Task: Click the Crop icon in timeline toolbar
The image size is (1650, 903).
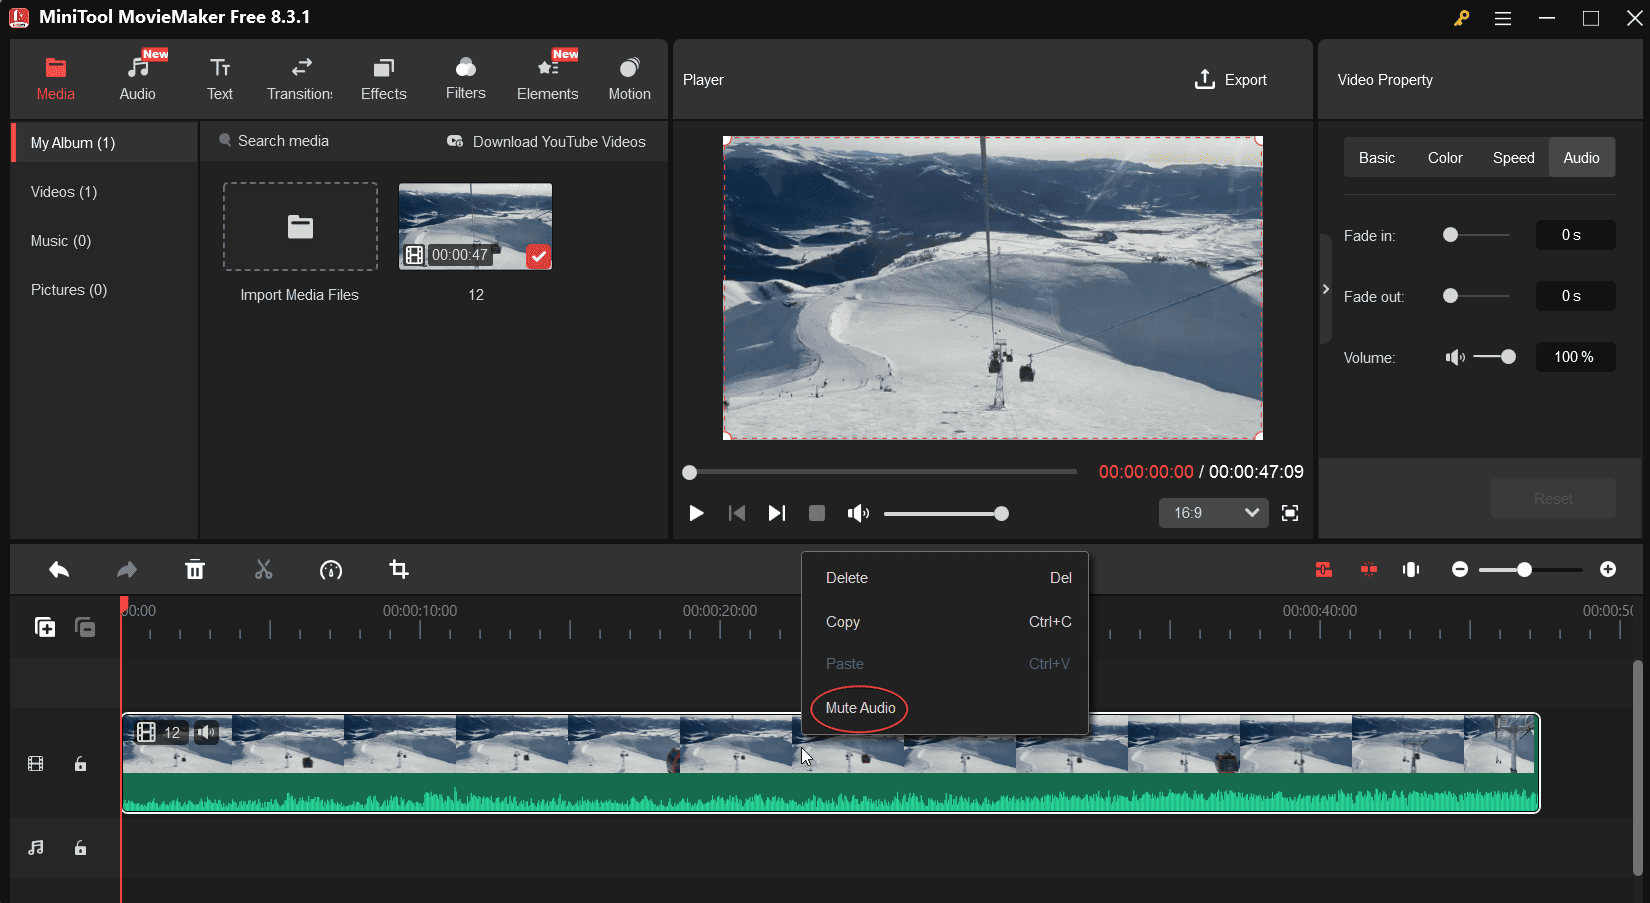Action: 399,569
